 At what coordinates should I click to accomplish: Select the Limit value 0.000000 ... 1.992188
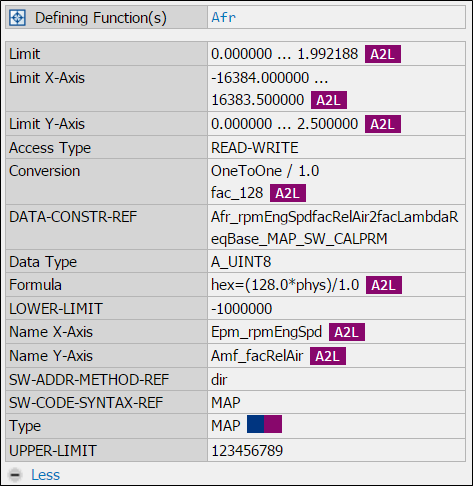(284, 54)
